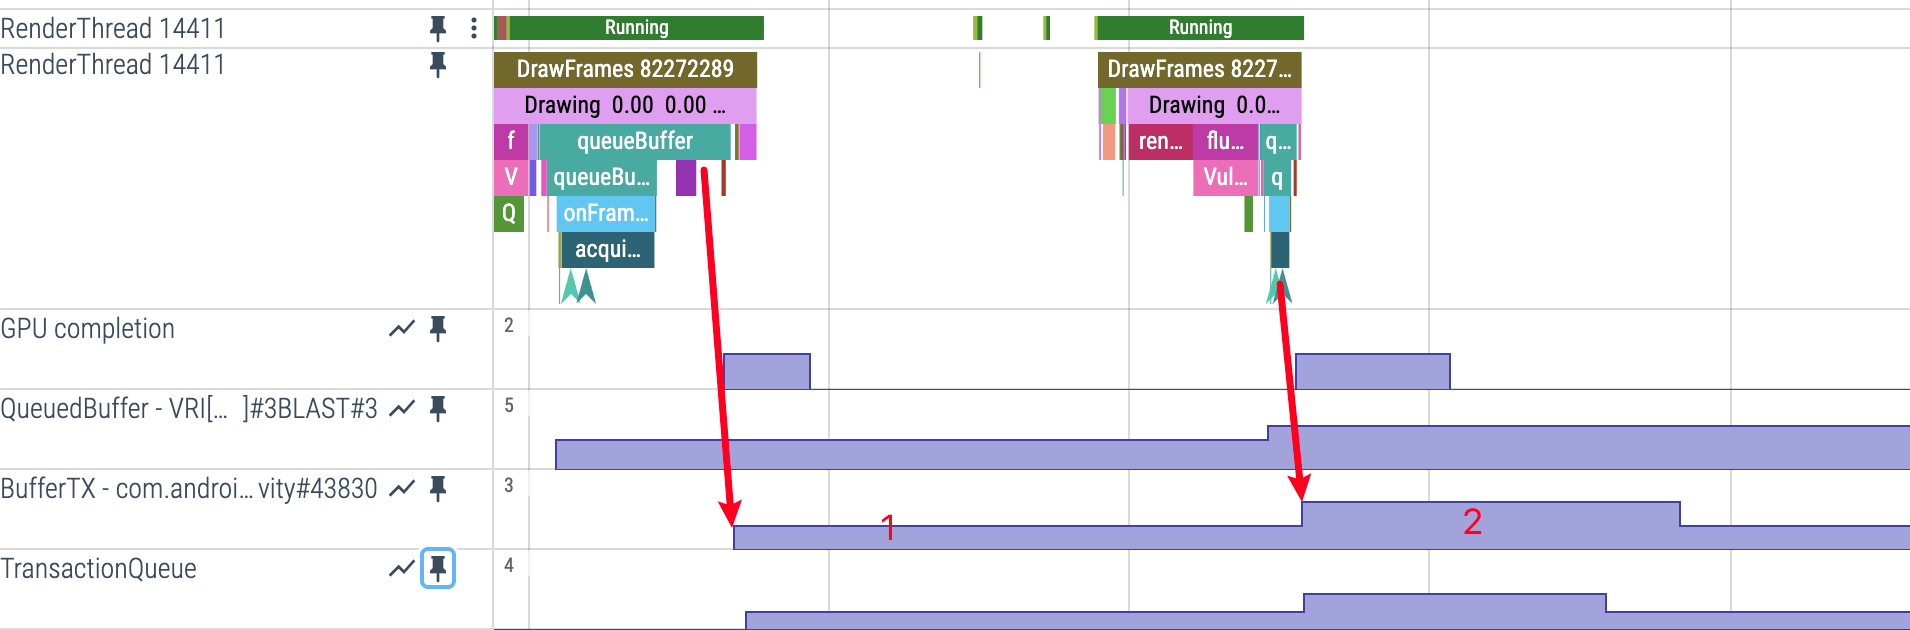Click the BufferTX counter step labeled 2
The height and width of the screenshot is (630, 1910).
(x=1490, y=514)
